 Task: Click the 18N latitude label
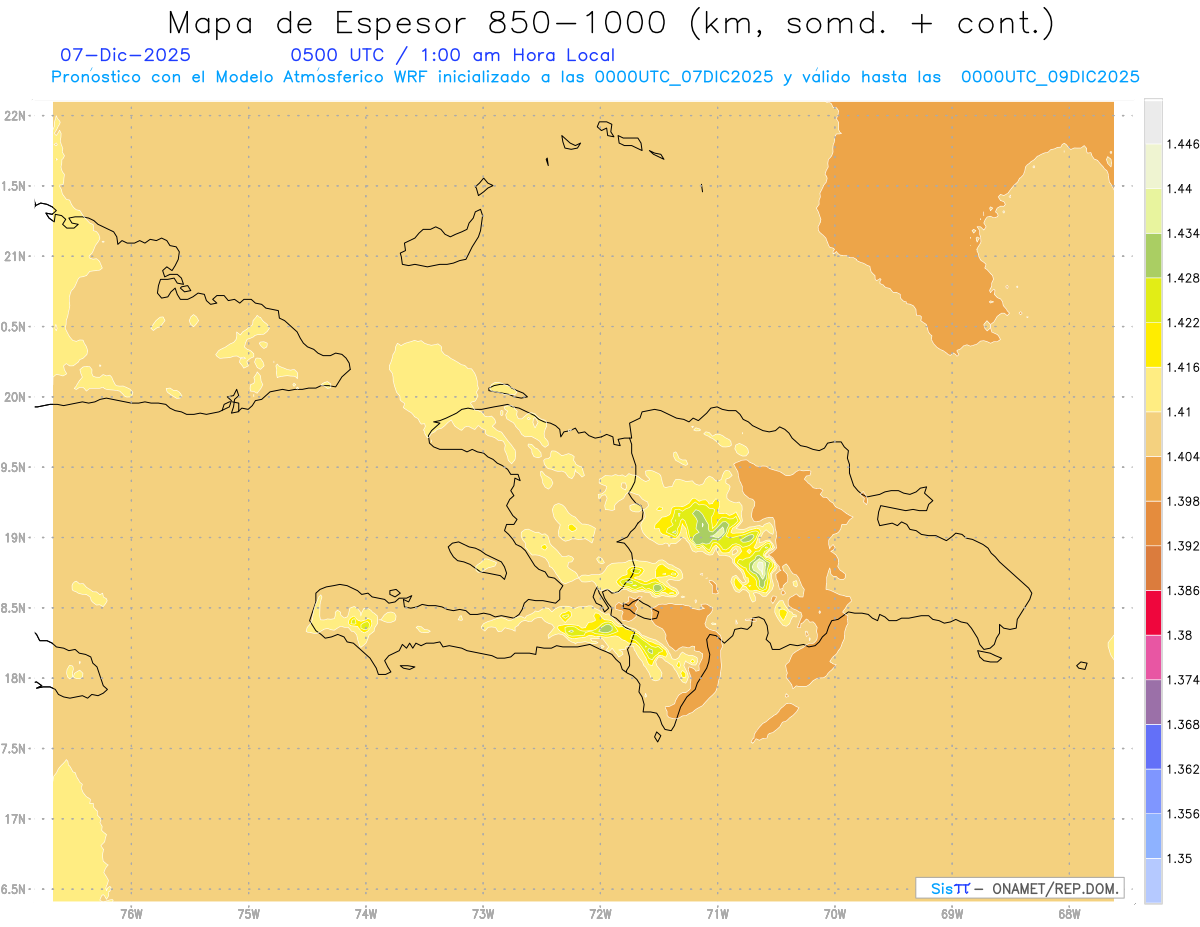[17, 678]
